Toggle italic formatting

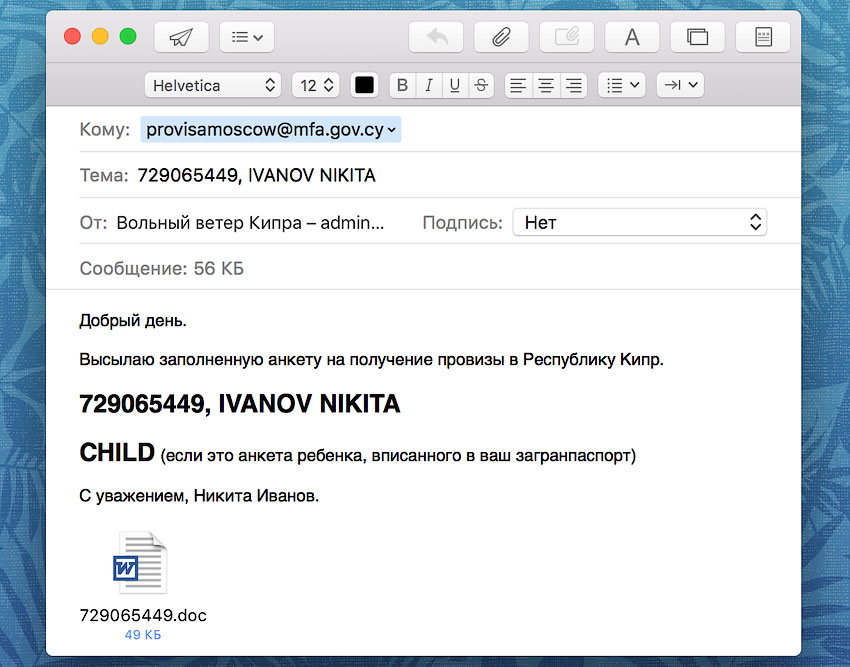tap(429, 85)
